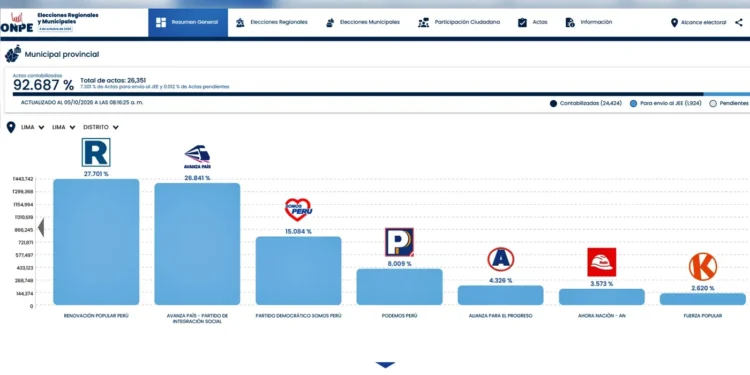The image size is (750, 375).
Task: Click the Renovación Popular R logo
Action: click(x=96, y=153)
